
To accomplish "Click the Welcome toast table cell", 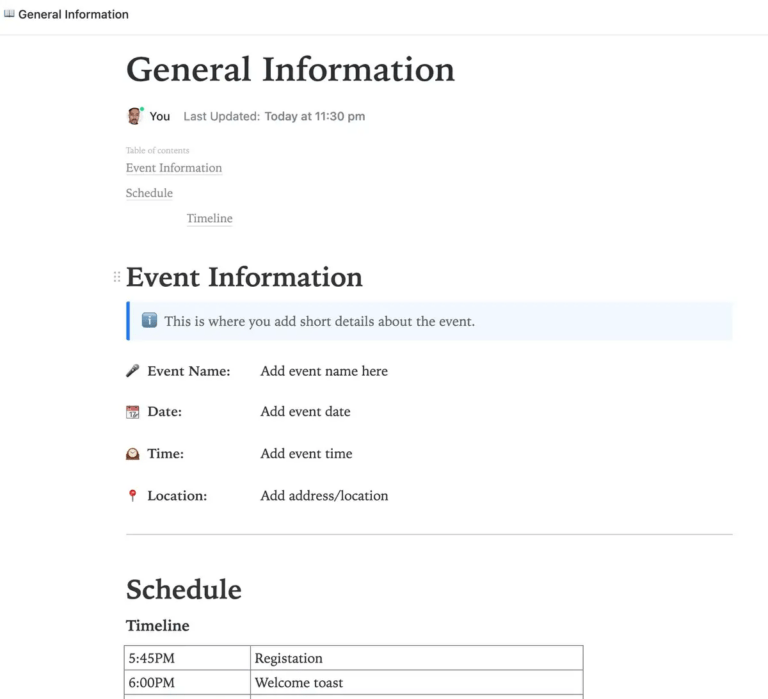I will coord(298,683).
